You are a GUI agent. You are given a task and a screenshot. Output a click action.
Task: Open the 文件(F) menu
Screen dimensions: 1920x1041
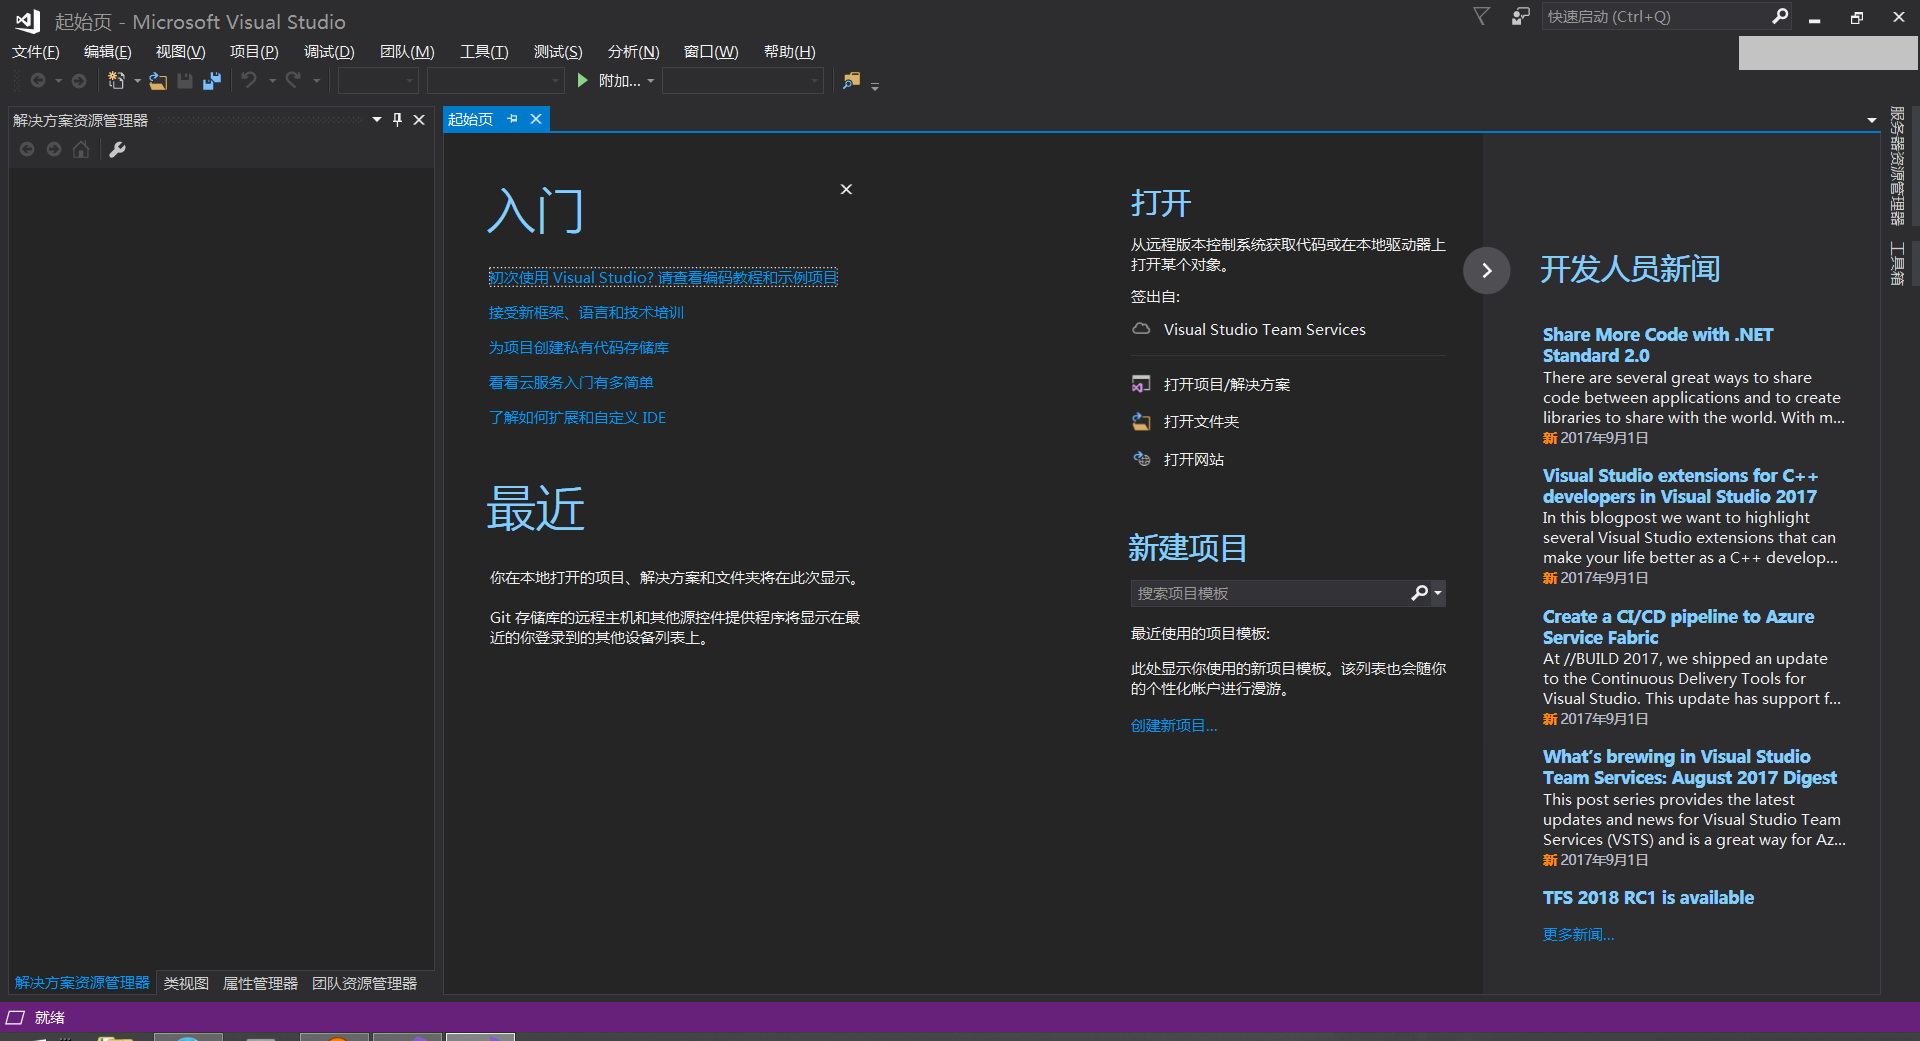36,52
